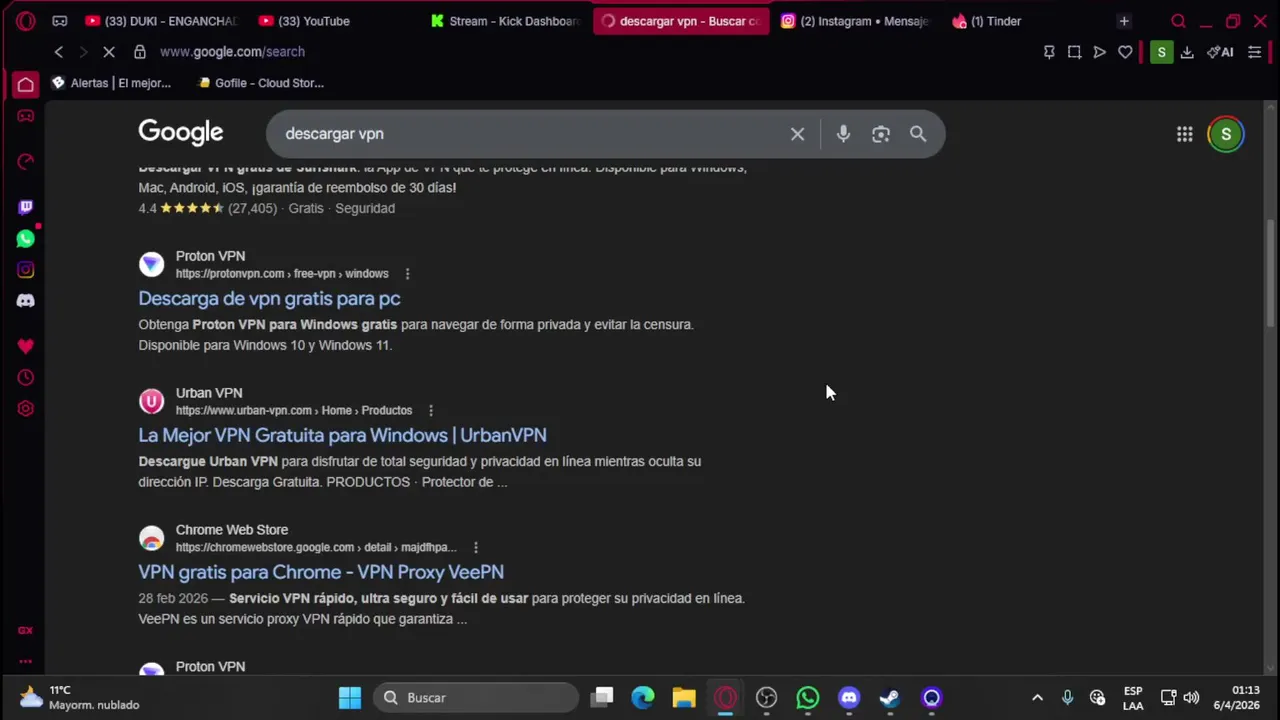Image resolution: width=1280 pixels, height=720 pixels.
Task: Open GX Control speedometer icon in sidebar
Action: (x=26, y=161)
